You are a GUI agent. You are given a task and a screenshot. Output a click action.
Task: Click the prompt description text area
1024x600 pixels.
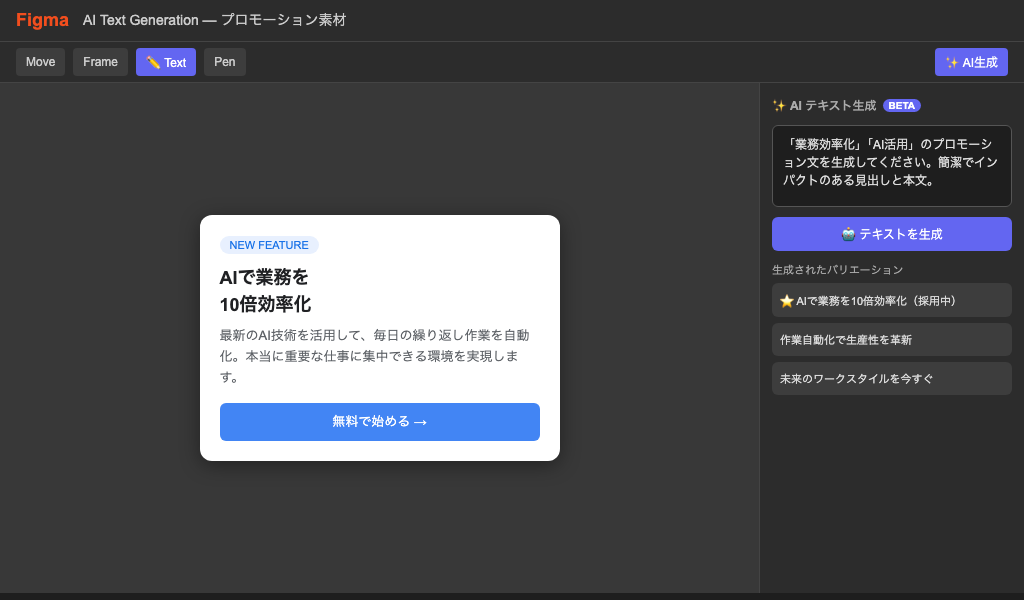(890, 166)
